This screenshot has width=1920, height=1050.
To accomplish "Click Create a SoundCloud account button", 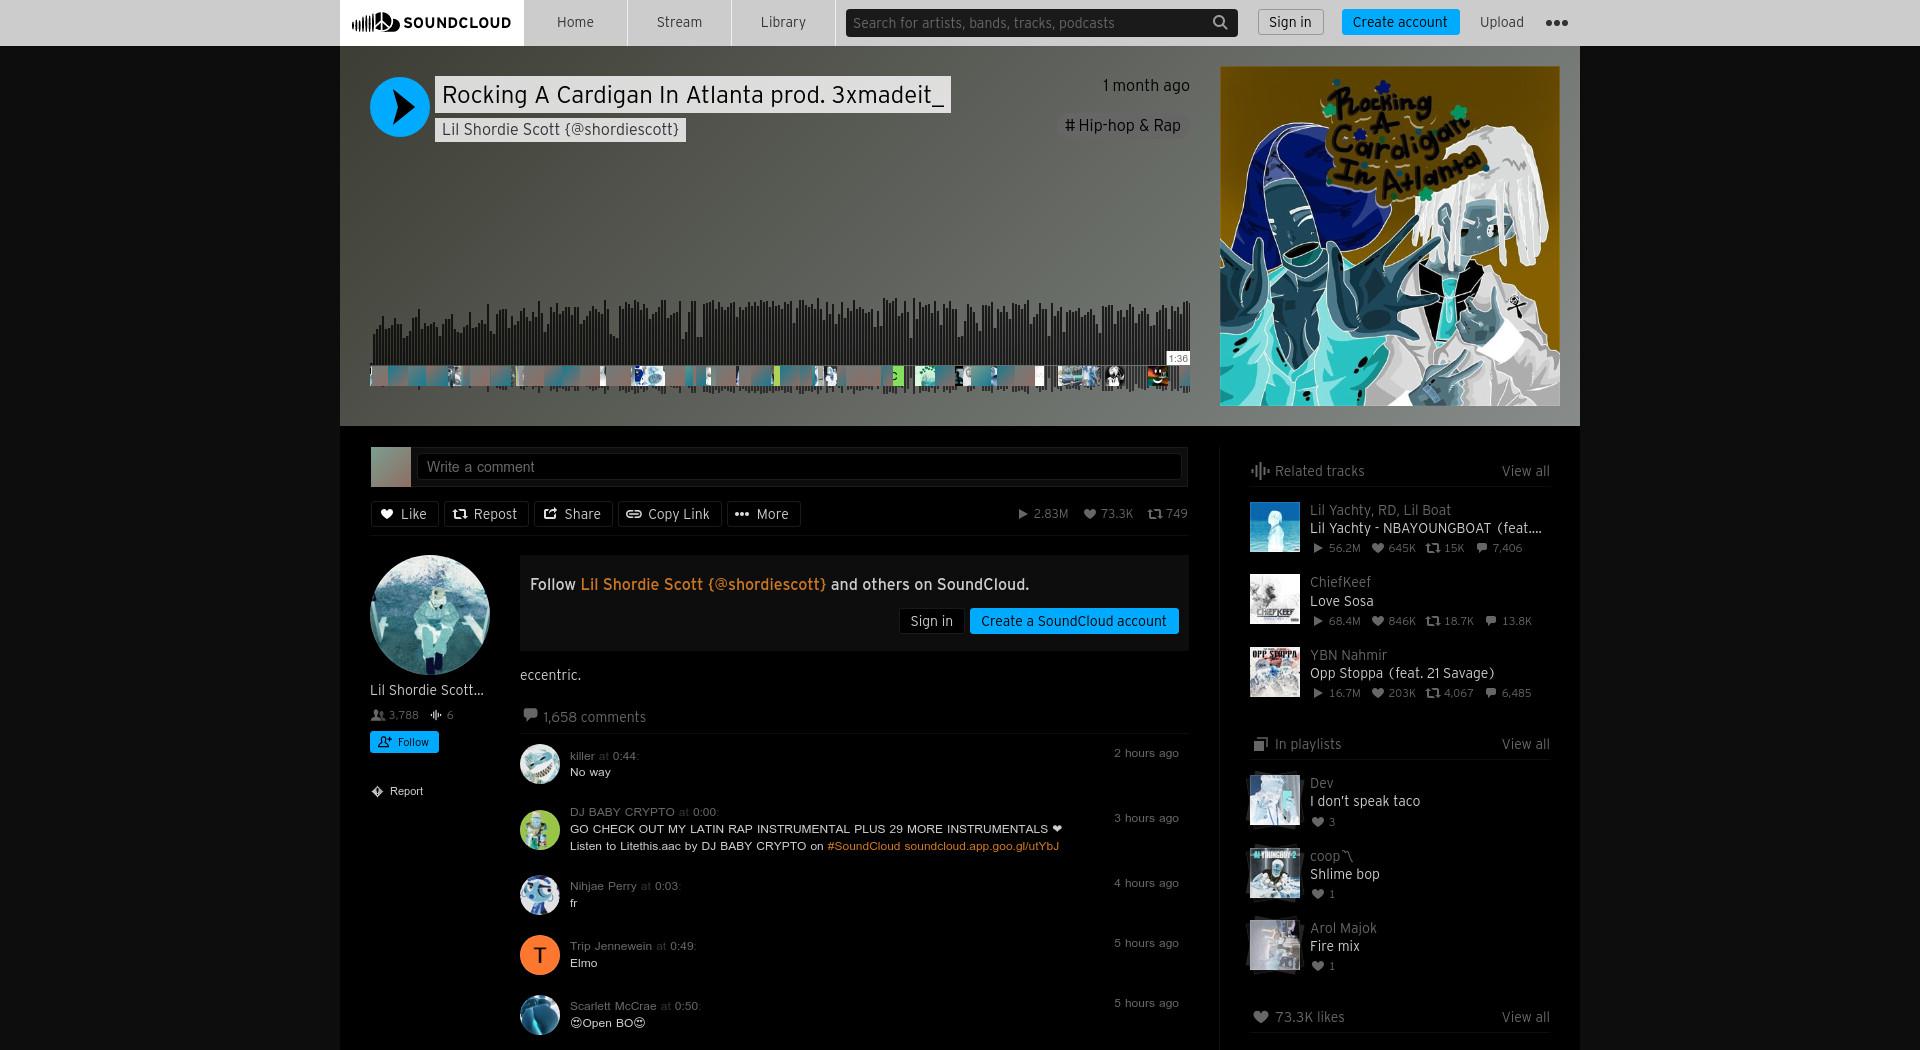I will pos(1074,621).
